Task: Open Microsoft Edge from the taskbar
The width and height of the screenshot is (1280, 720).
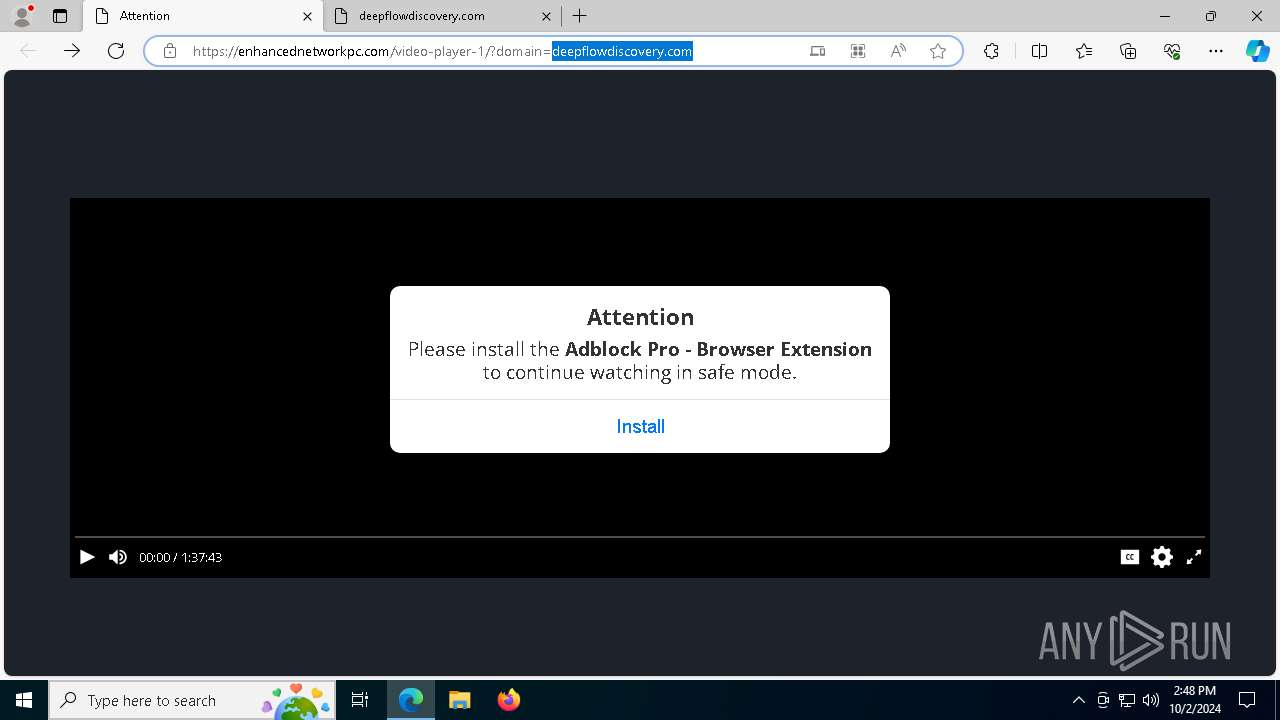Action: [x=411, y=700]
